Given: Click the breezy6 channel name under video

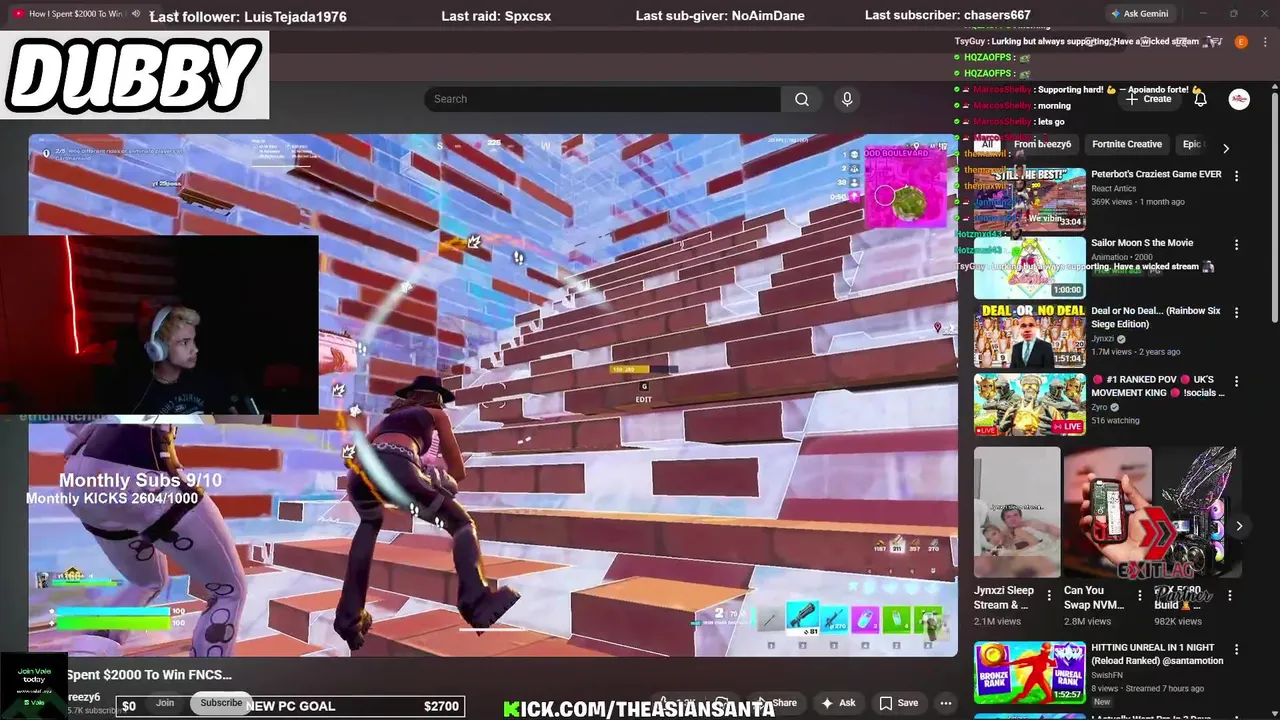Looking at the screenshot, I should 84,697.
